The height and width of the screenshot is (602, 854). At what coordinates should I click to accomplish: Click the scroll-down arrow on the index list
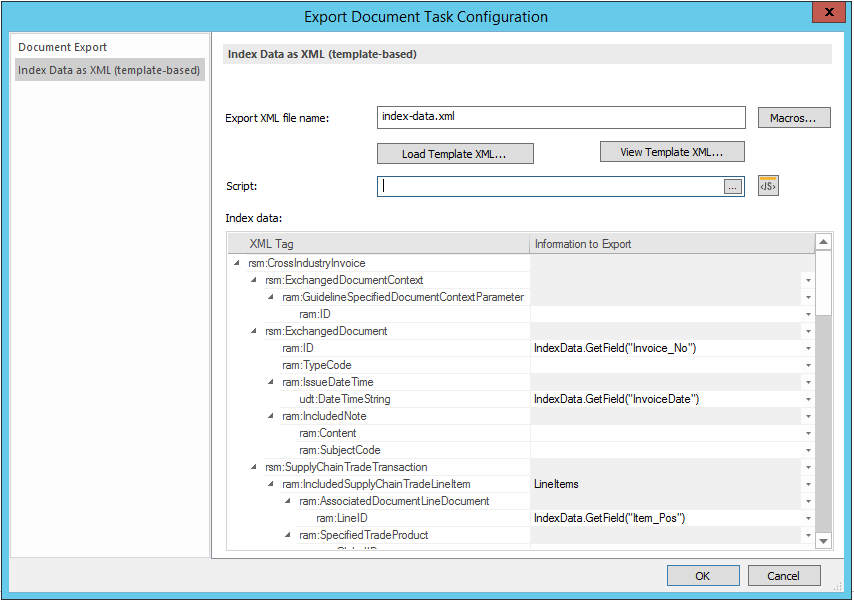pyautogui.click(x=823, y=539)
